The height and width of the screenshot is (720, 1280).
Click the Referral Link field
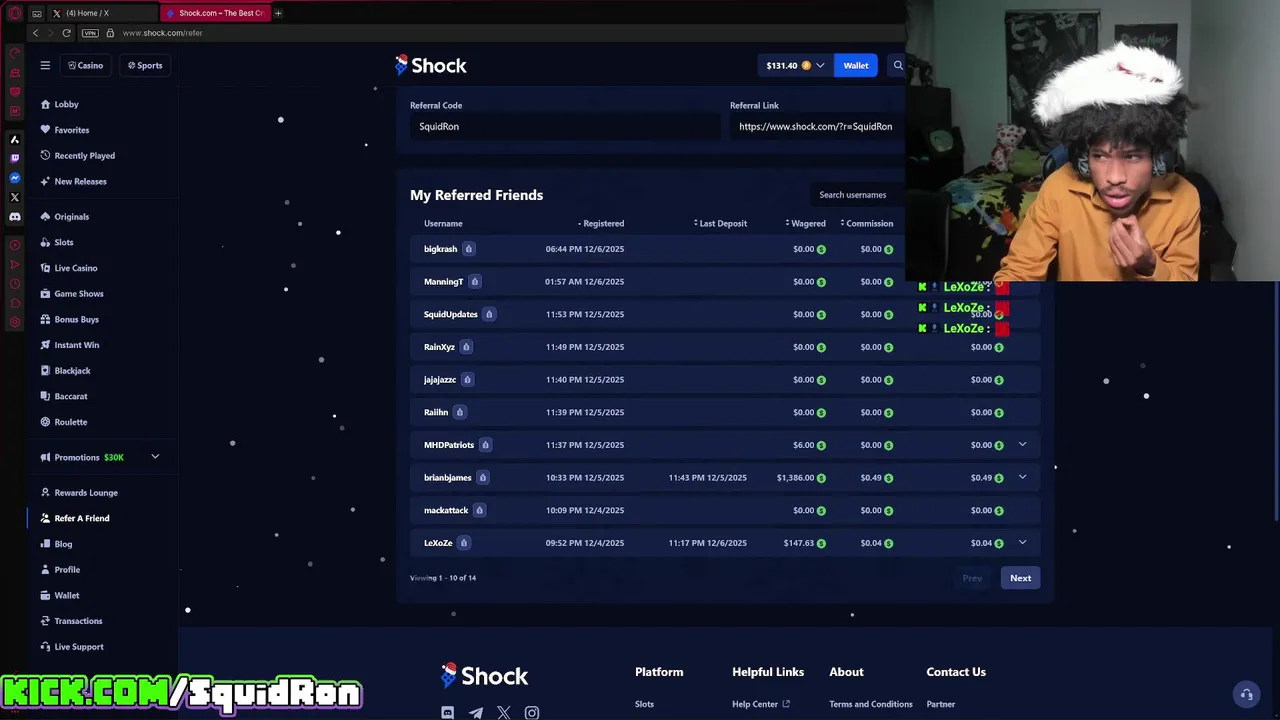click(x=816, y=127)
